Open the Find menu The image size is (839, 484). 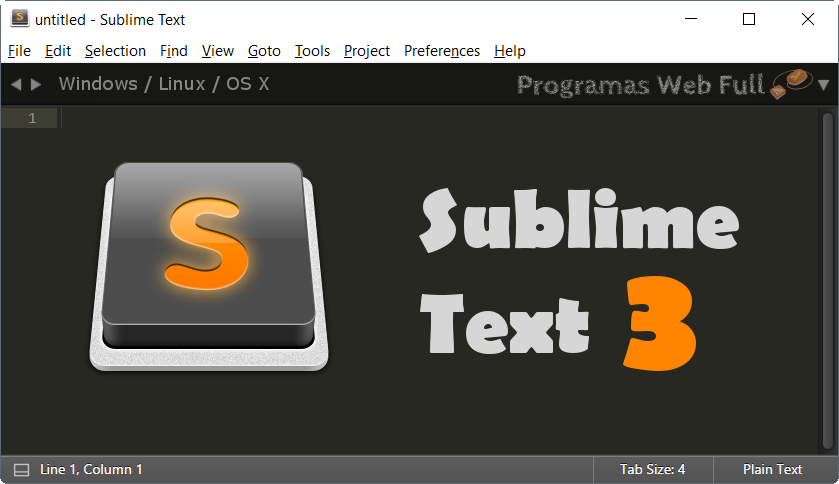coord(174,51)
